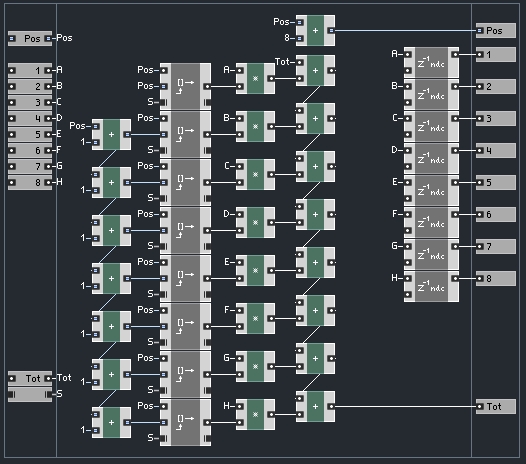Click the S input port below Tot
The height and width of the screenshot is (464, 526).
pyautogui.click(x=30, y=395)
